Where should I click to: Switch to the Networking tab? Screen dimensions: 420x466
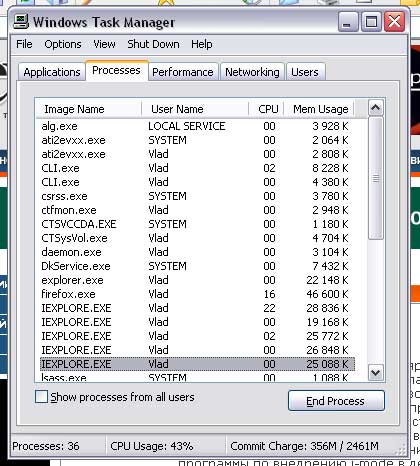(x=252, y=72)
